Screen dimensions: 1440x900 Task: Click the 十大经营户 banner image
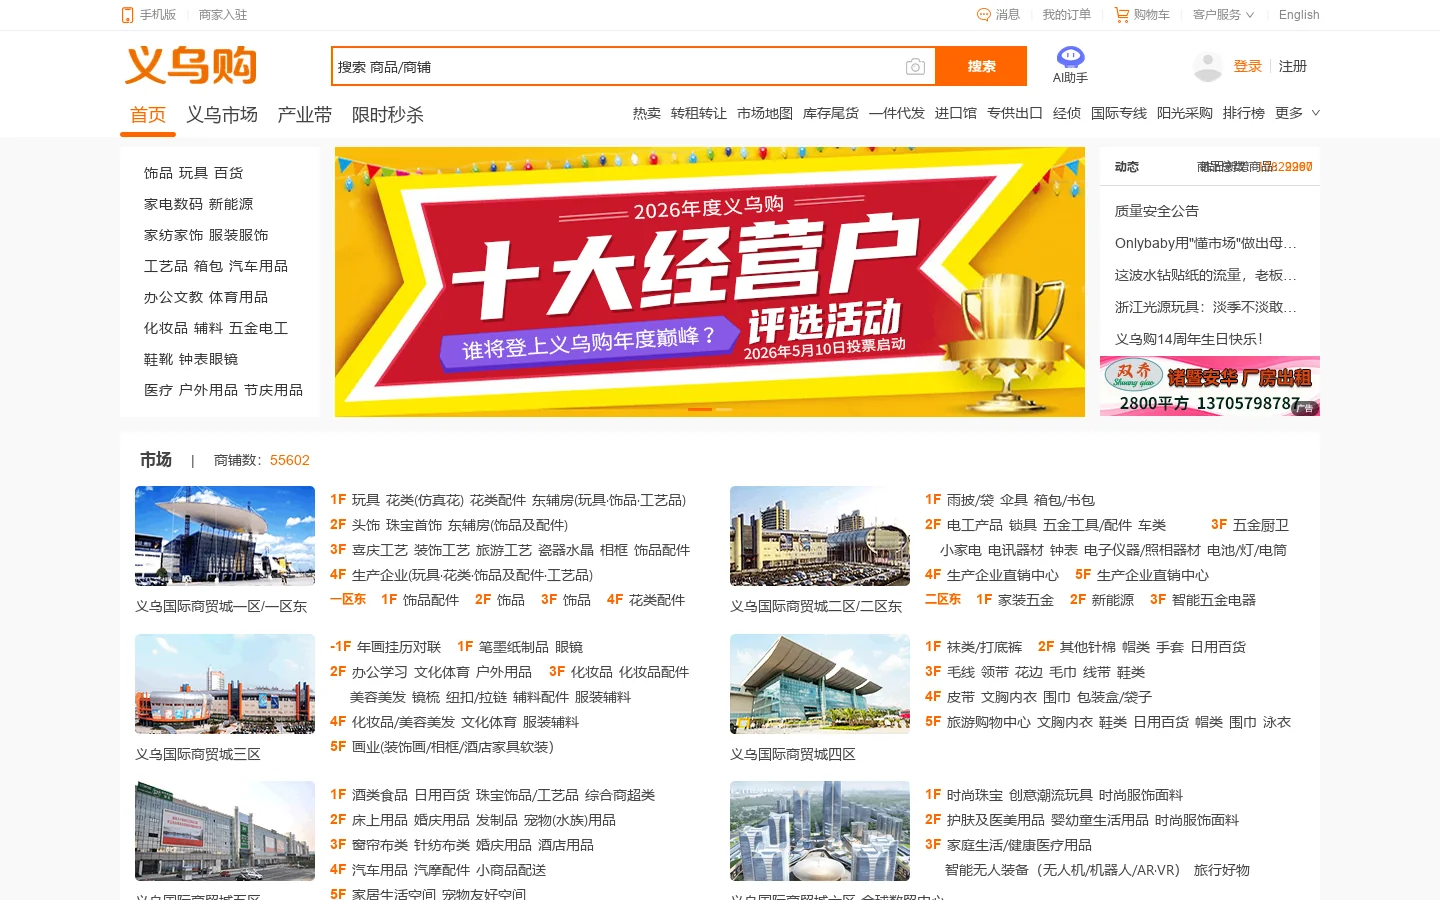point(710,282)
